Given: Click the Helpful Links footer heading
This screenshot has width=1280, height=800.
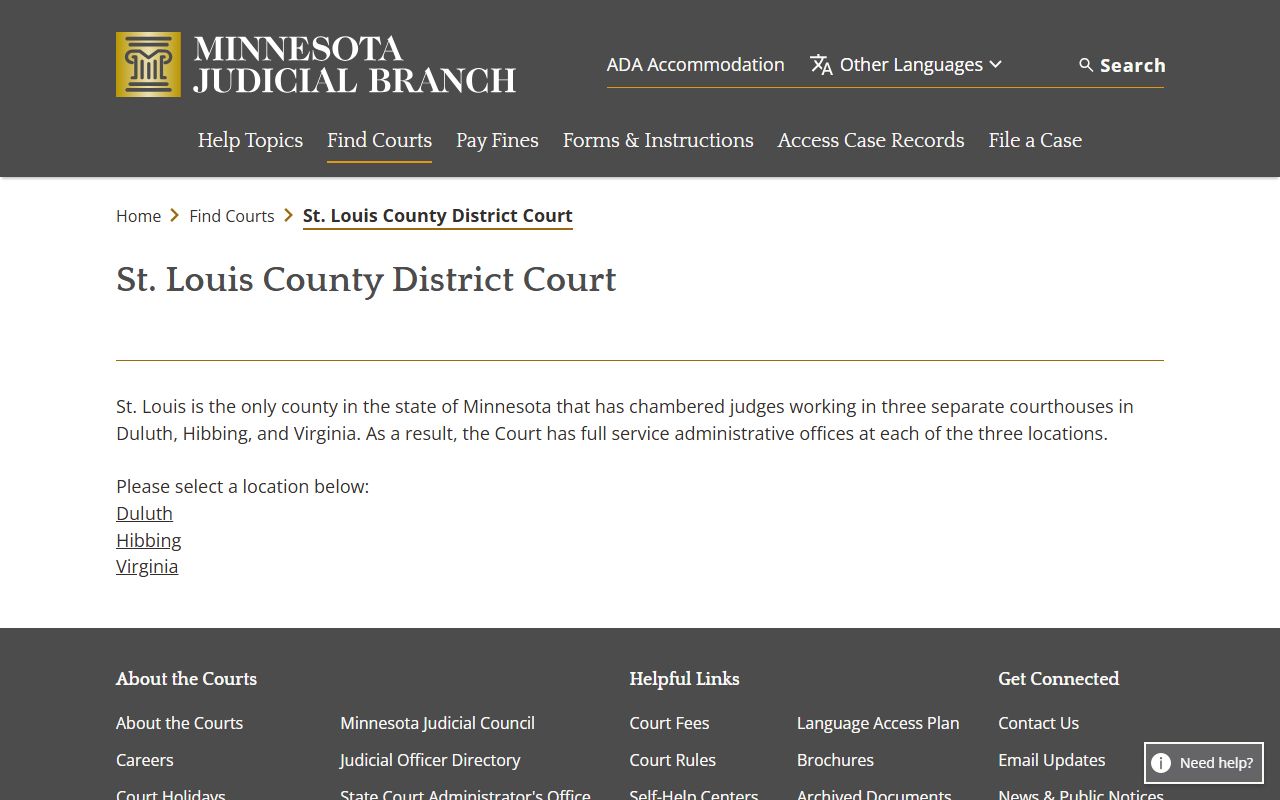Looking at the screenshot, I should [684, 679].
